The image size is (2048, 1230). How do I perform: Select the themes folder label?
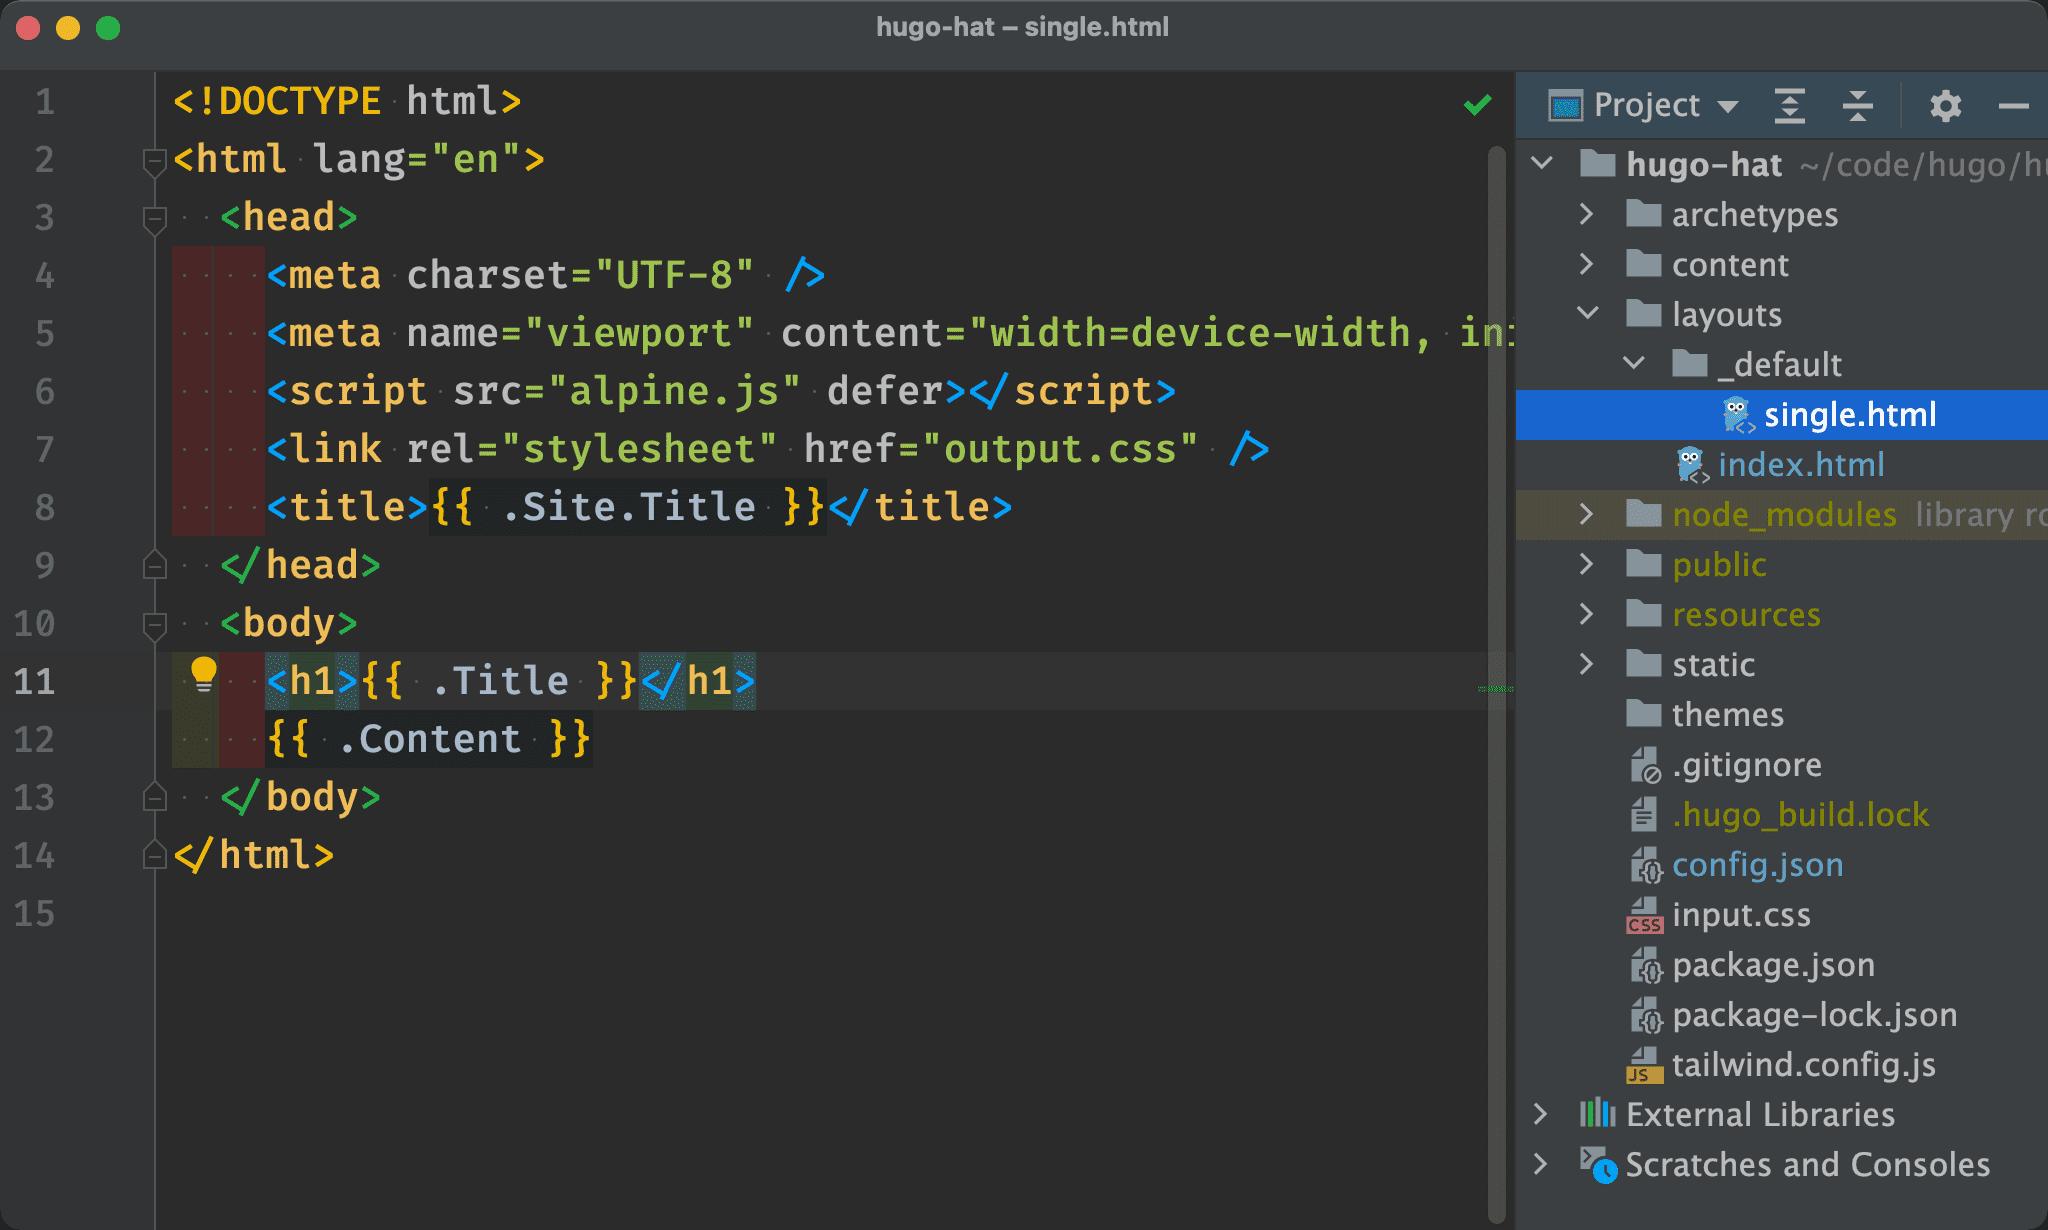pos(1727,714)
